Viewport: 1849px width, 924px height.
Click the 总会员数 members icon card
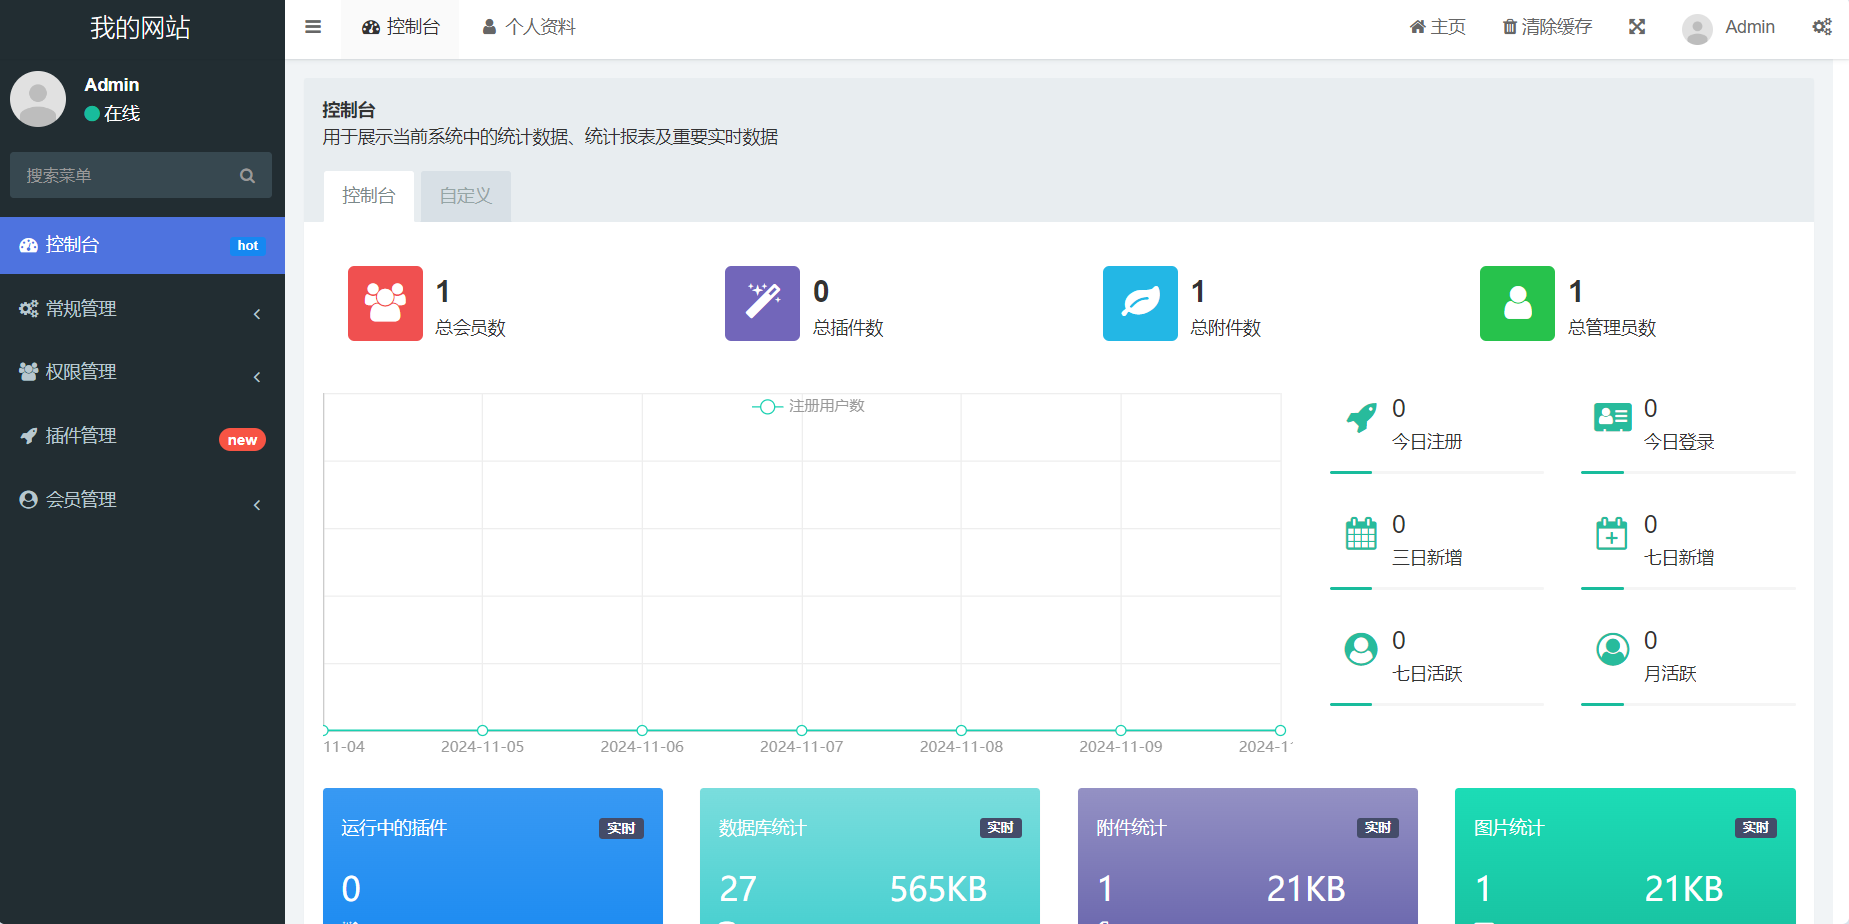click(385, 303)
